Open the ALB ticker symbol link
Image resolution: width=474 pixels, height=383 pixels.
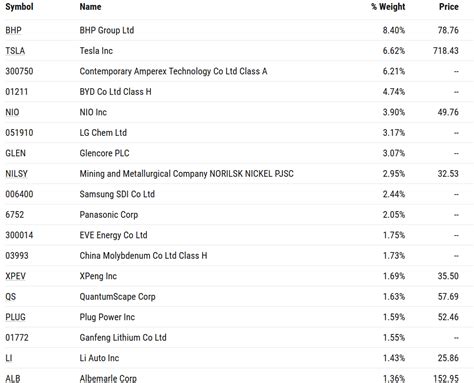click(x=13, y=378)
